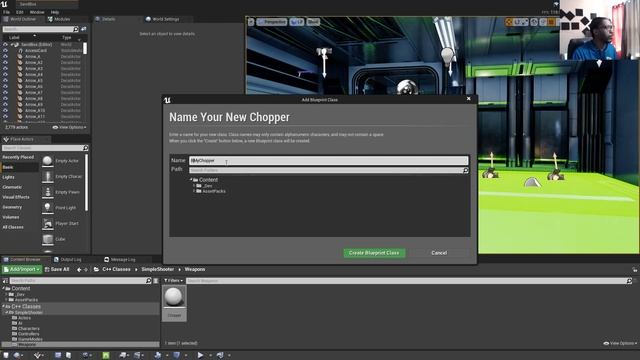Open the Window menu

click(x=37, y=12)
